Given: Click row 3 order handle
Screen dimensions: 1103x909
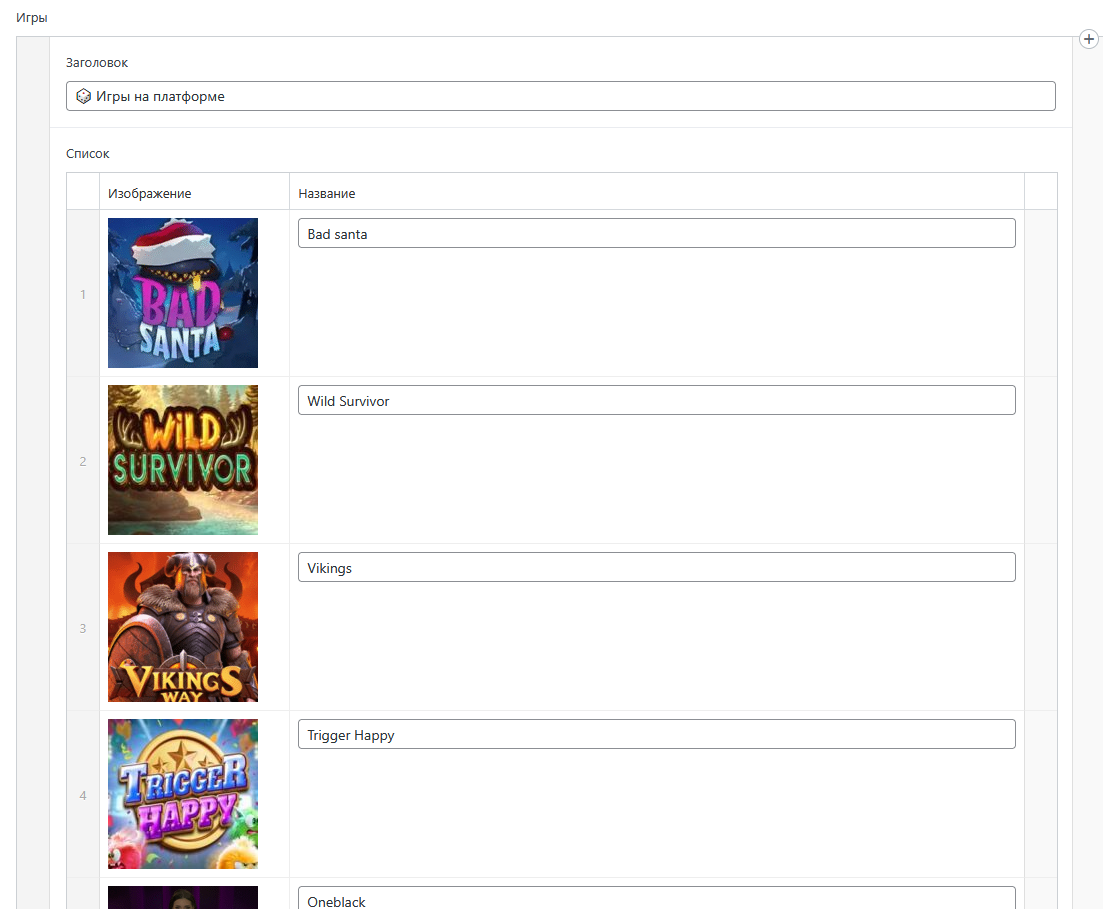Looking at the screenshot, I should 83,628.
